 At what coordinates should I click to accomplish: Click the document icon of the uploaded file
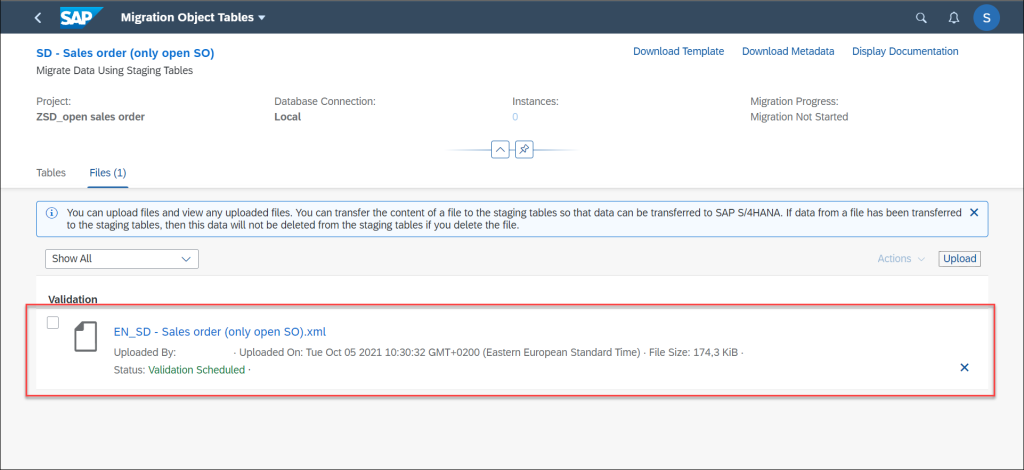[86, 337]
